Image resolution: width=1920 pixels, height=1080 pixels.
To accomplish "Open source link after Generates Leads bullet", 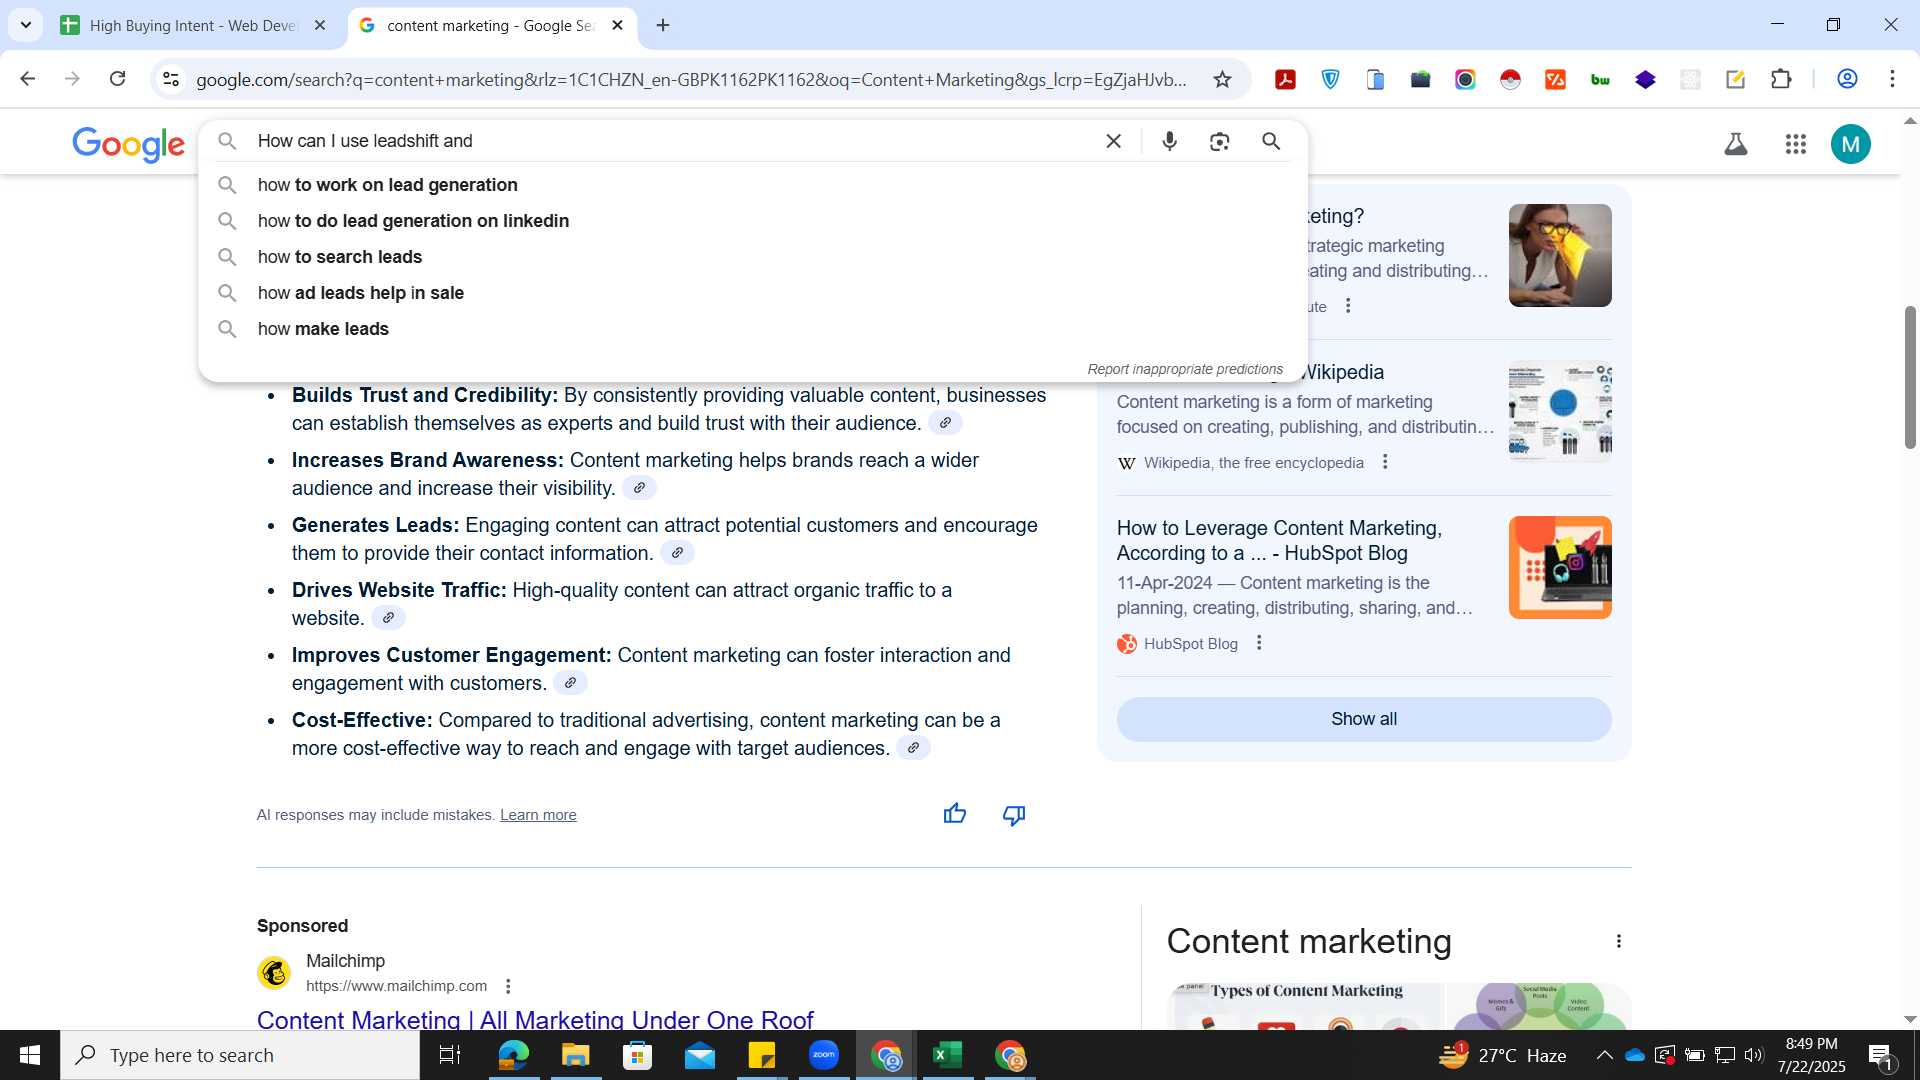I will tap(677, 553).
